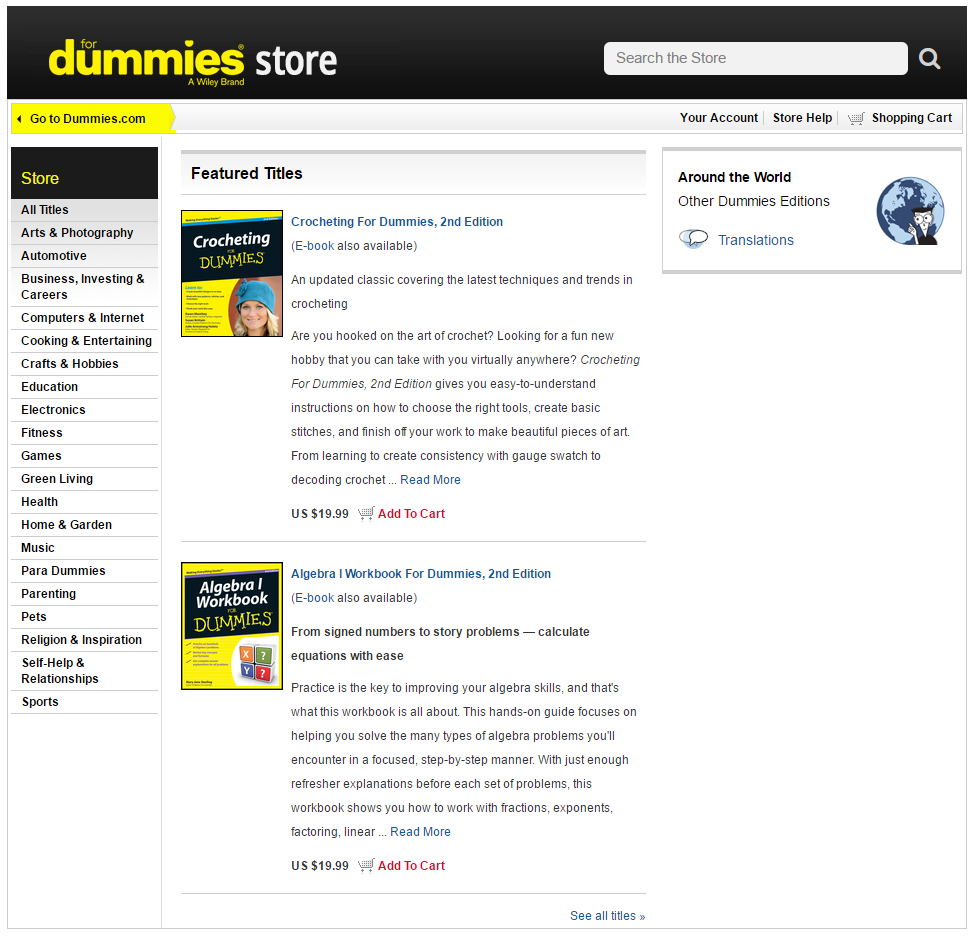Viewport: 975px width, 941px height.
Task: Click E-book link under Crocheting For Dummies
Action: 315,246
